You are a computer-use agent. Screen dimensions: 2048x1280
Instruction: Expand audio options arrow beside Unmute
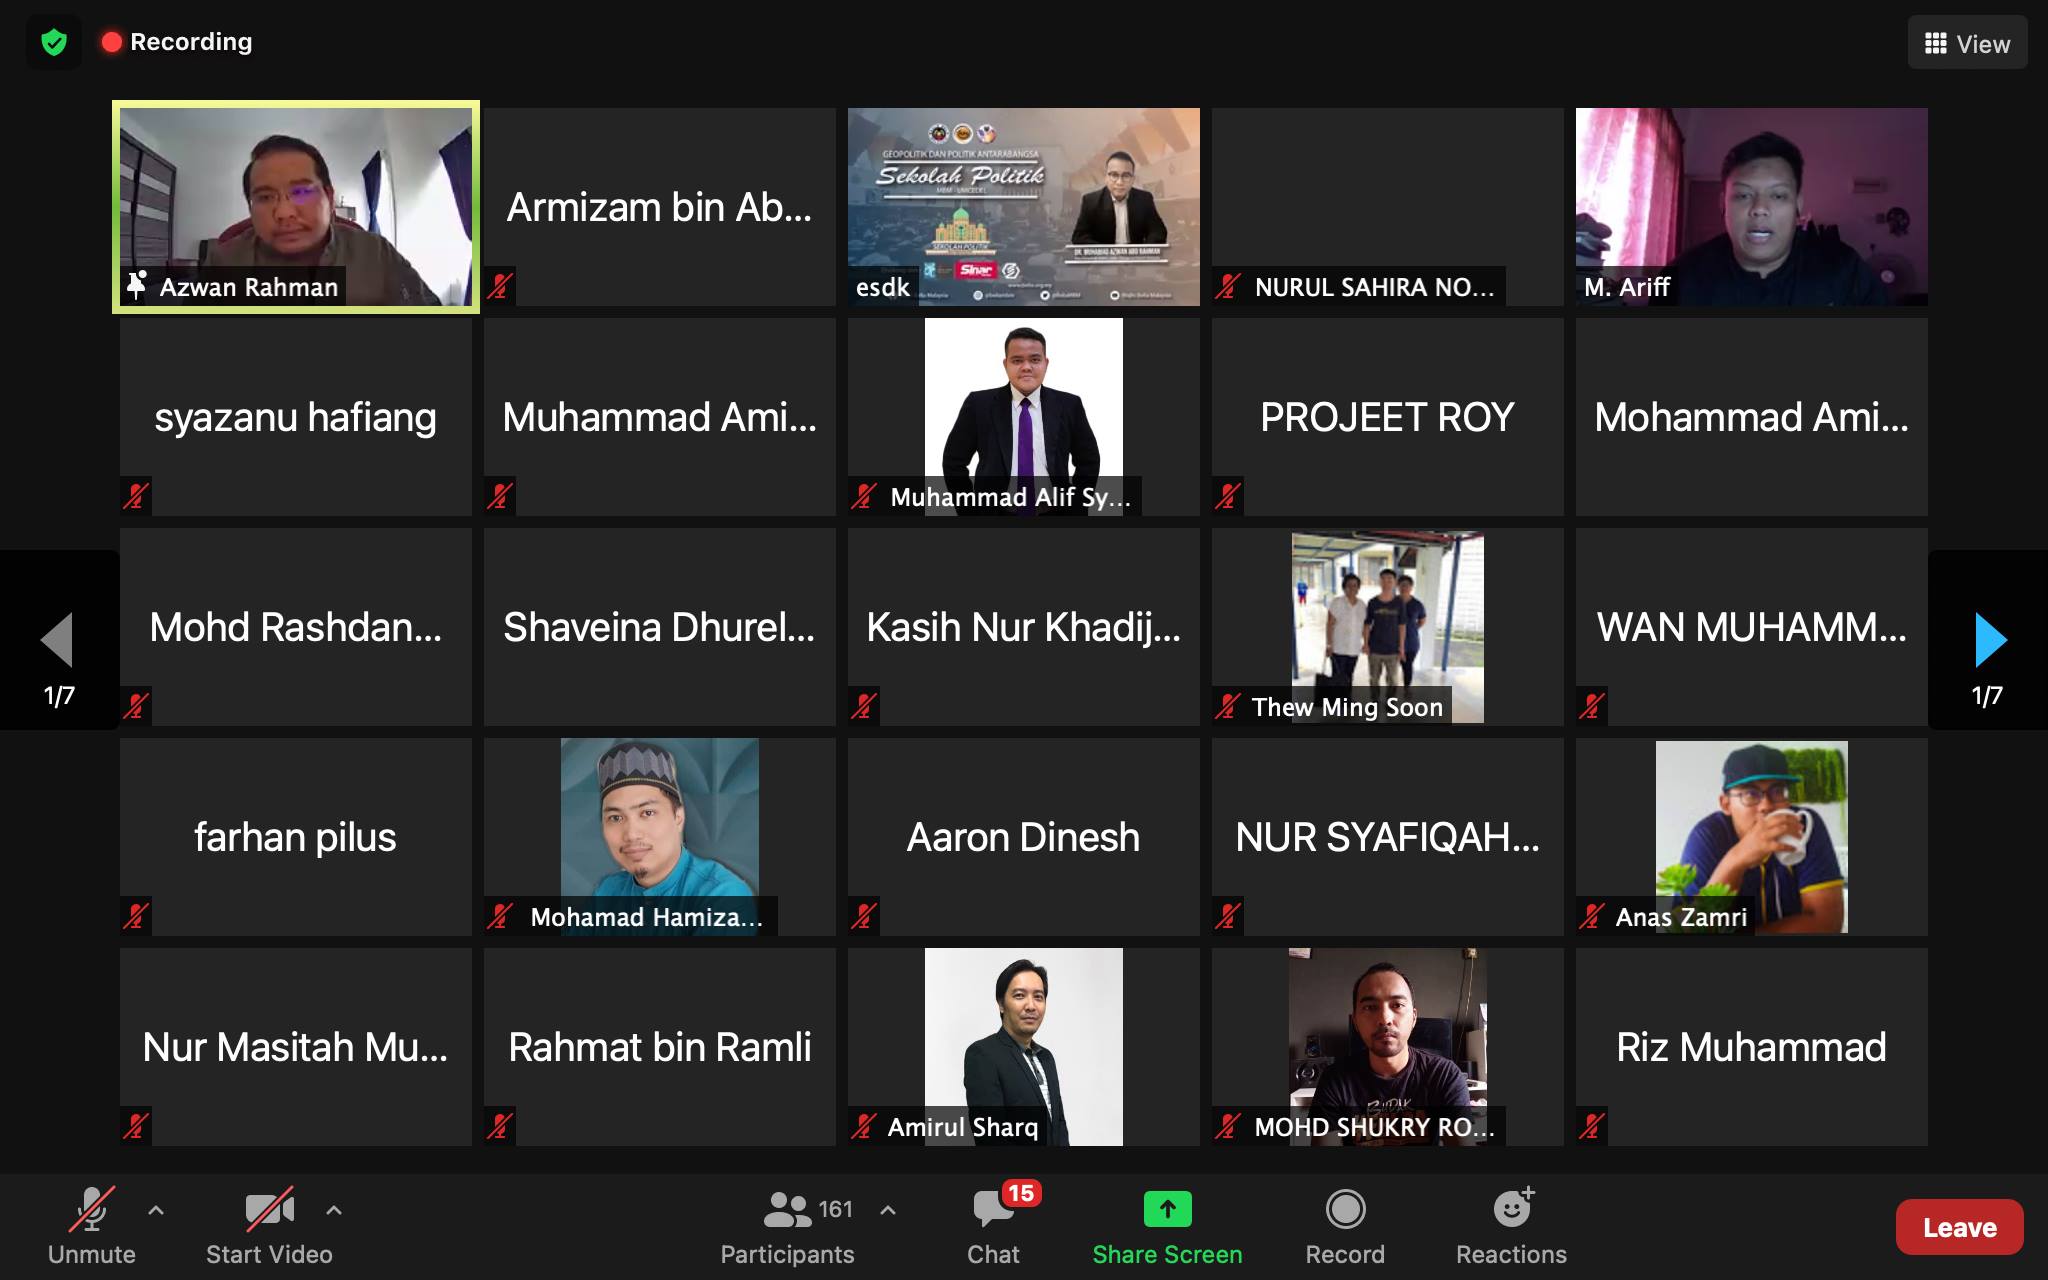pyautogui.click(x=156, y=1210)
